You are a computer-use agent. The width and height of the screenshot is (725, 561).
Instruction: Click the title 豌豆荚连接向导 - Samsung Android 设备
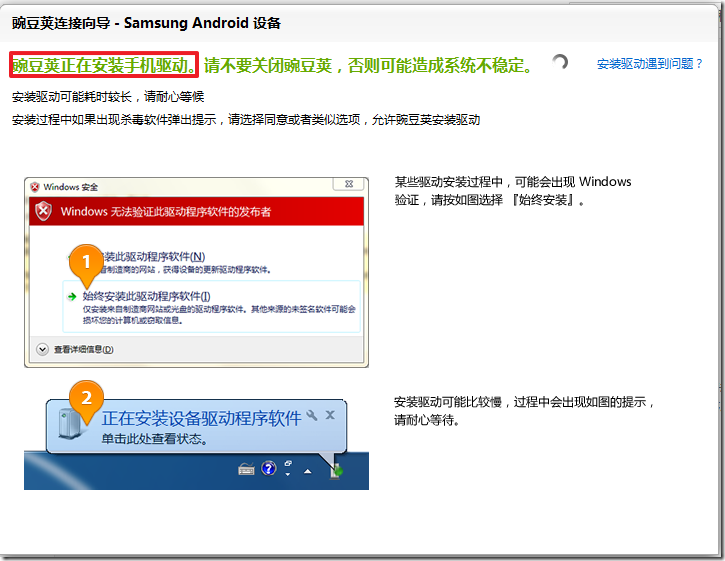click(x=146, y=23)
